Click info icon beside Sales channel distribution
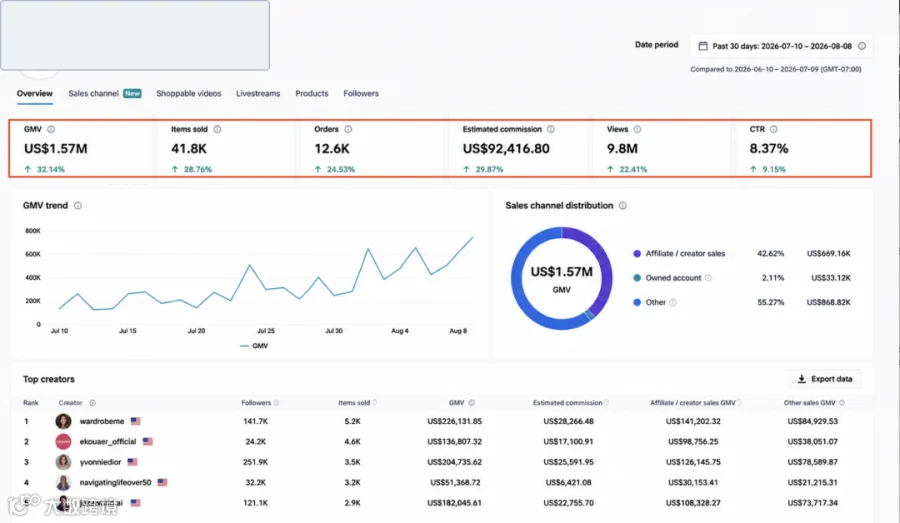 tap(623, 206)
